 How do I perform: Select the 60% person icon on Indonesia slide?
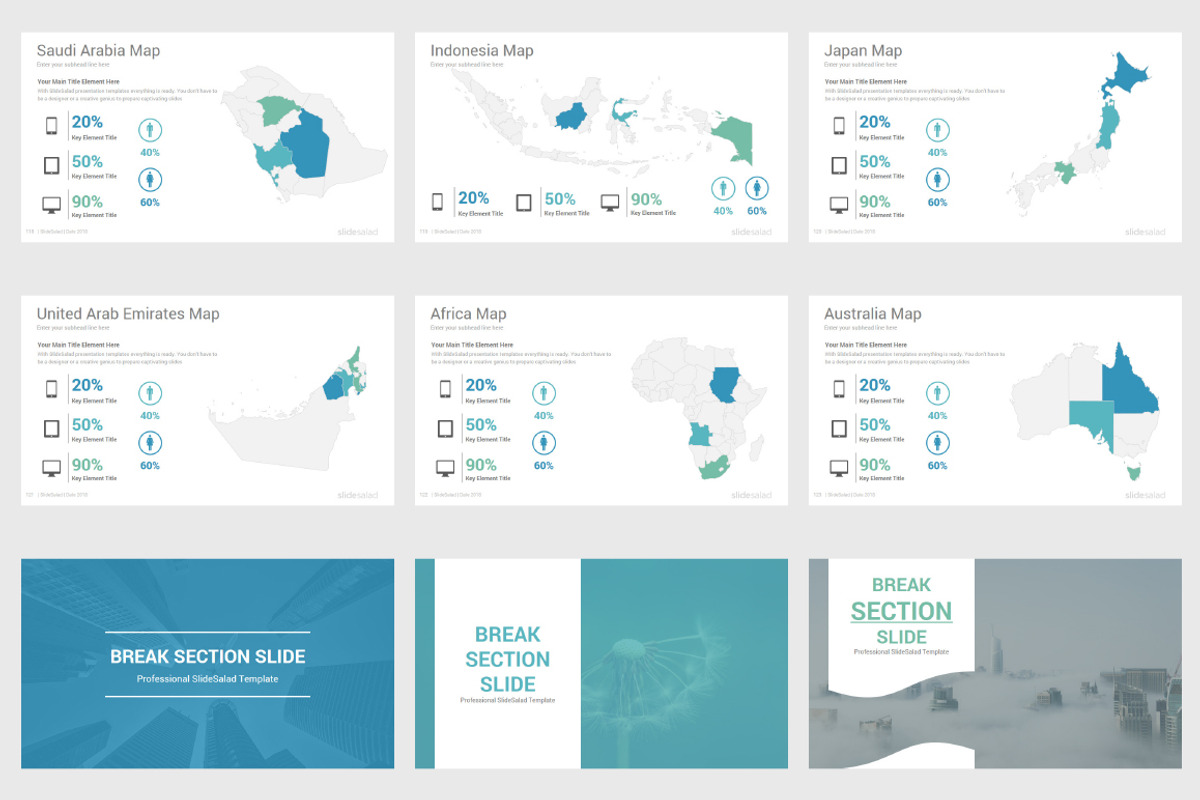pyautogui.click(x=757, y=188)
